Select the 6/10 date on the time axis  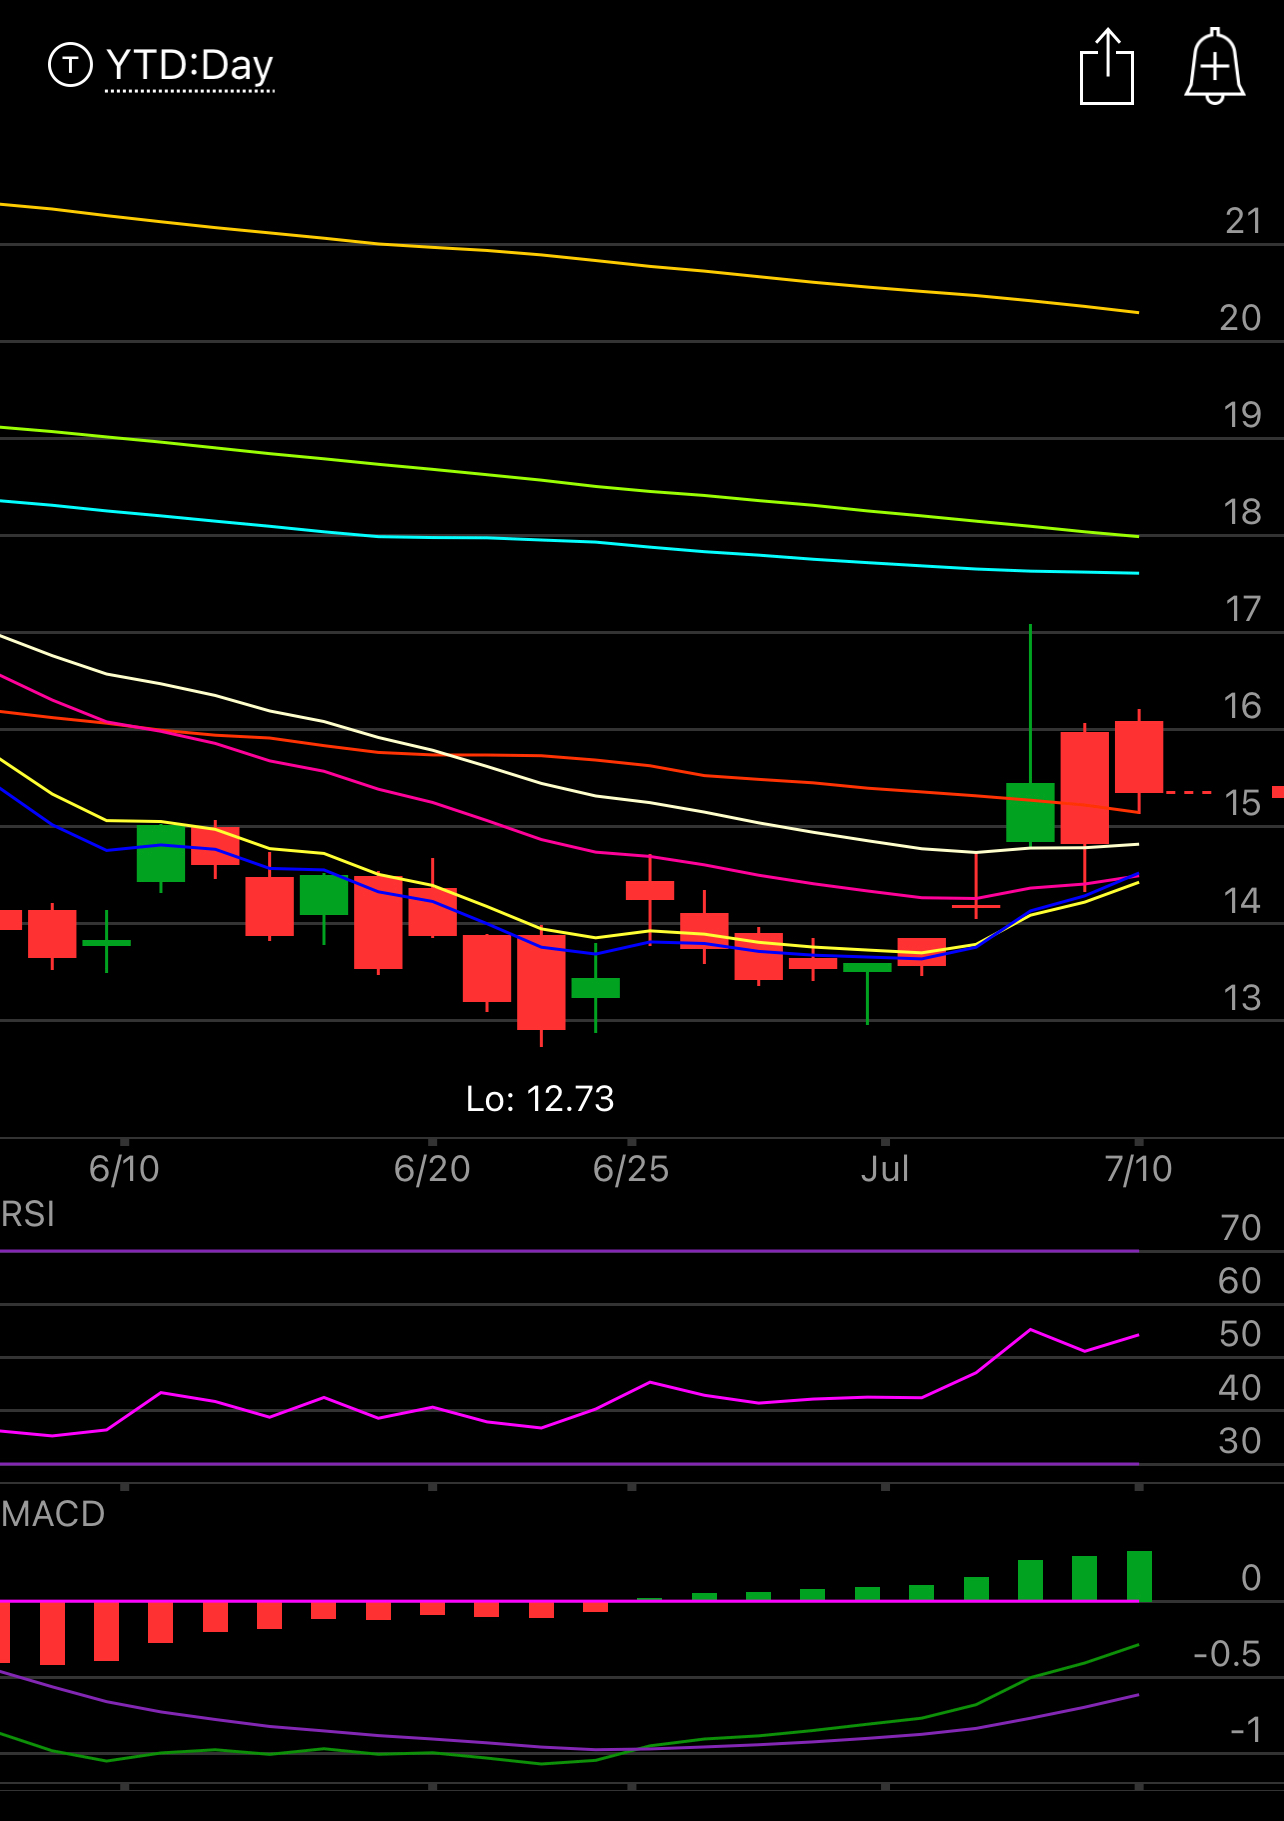click(124, 1168)
